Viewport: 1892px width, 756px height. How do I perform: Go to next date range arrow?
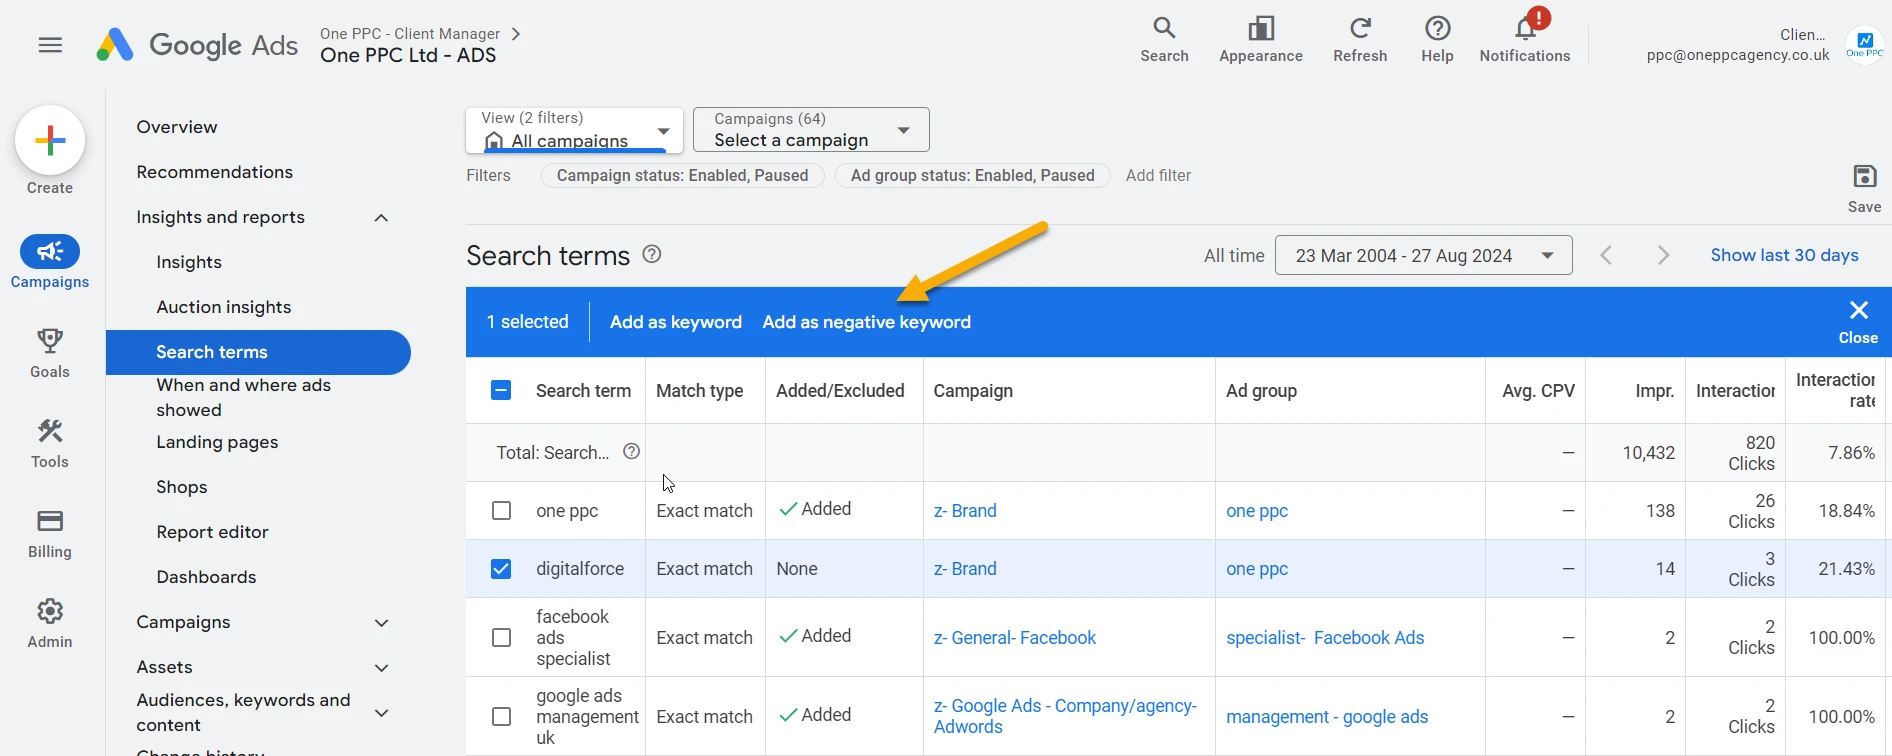(x=1663, y=255)
